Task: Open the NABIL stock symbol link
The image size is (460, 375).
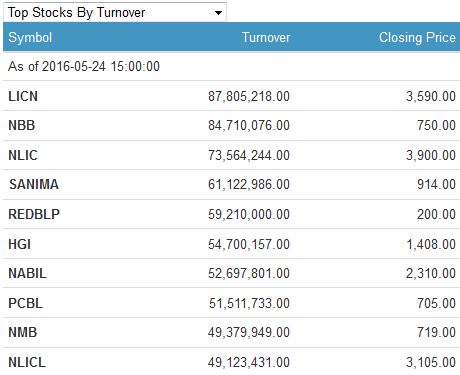Action: click(x=27, y=273)
